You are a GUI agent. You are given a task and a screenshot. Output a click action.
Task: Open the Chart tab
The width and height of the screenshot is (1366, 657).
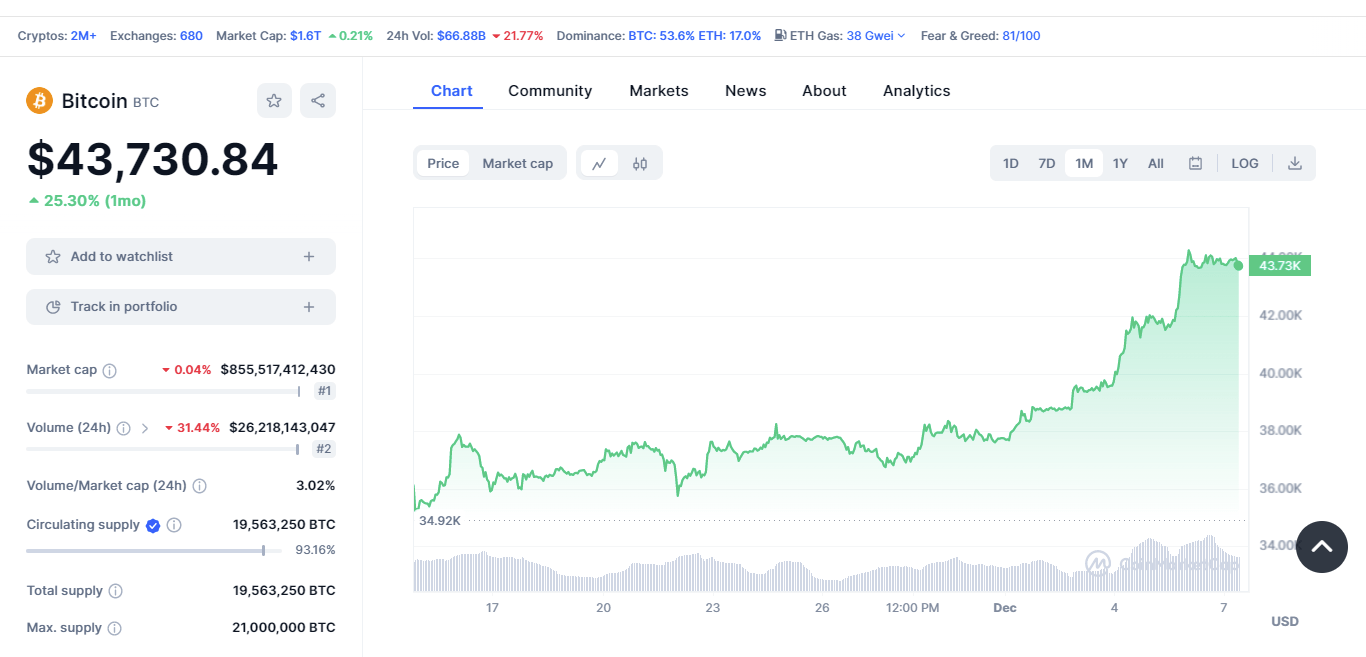(452, 91)
